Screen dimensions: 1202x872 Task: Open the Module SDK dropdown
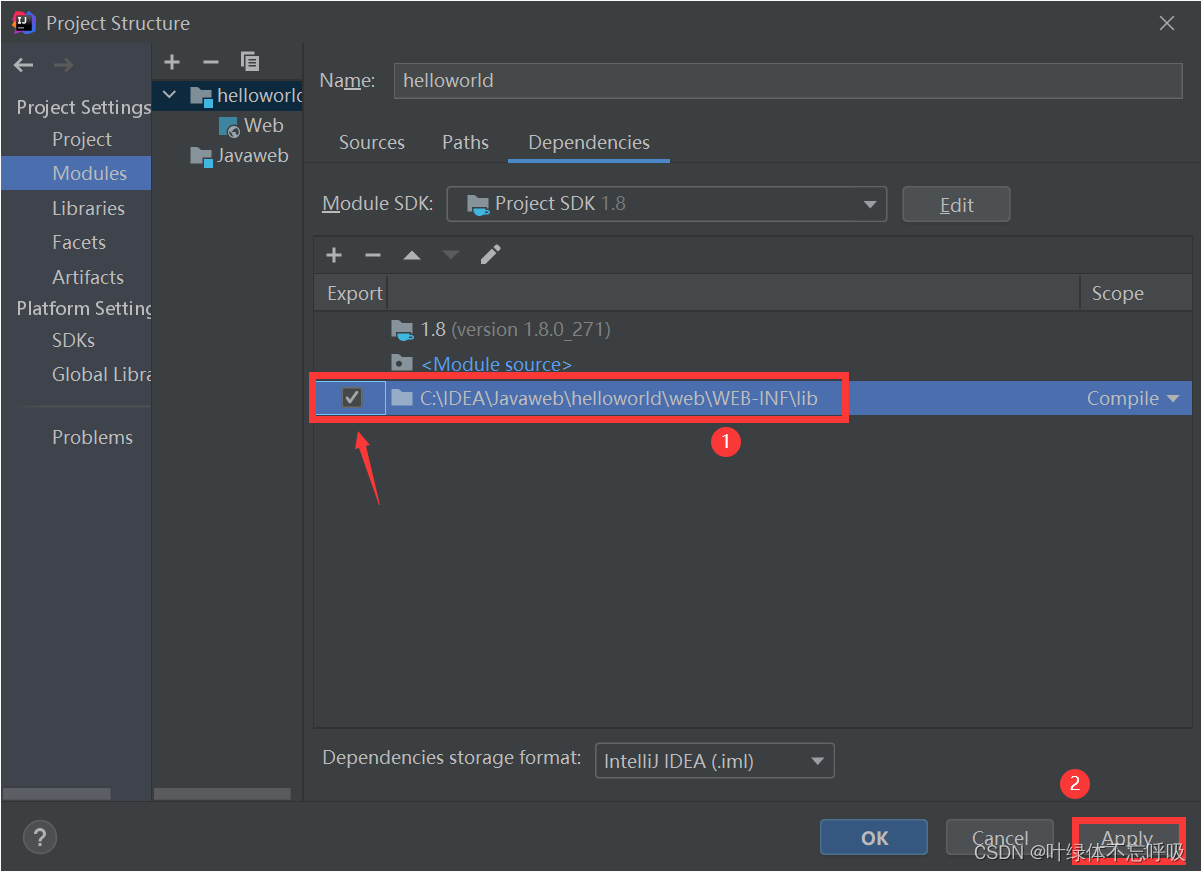click(x=666, y=204)
